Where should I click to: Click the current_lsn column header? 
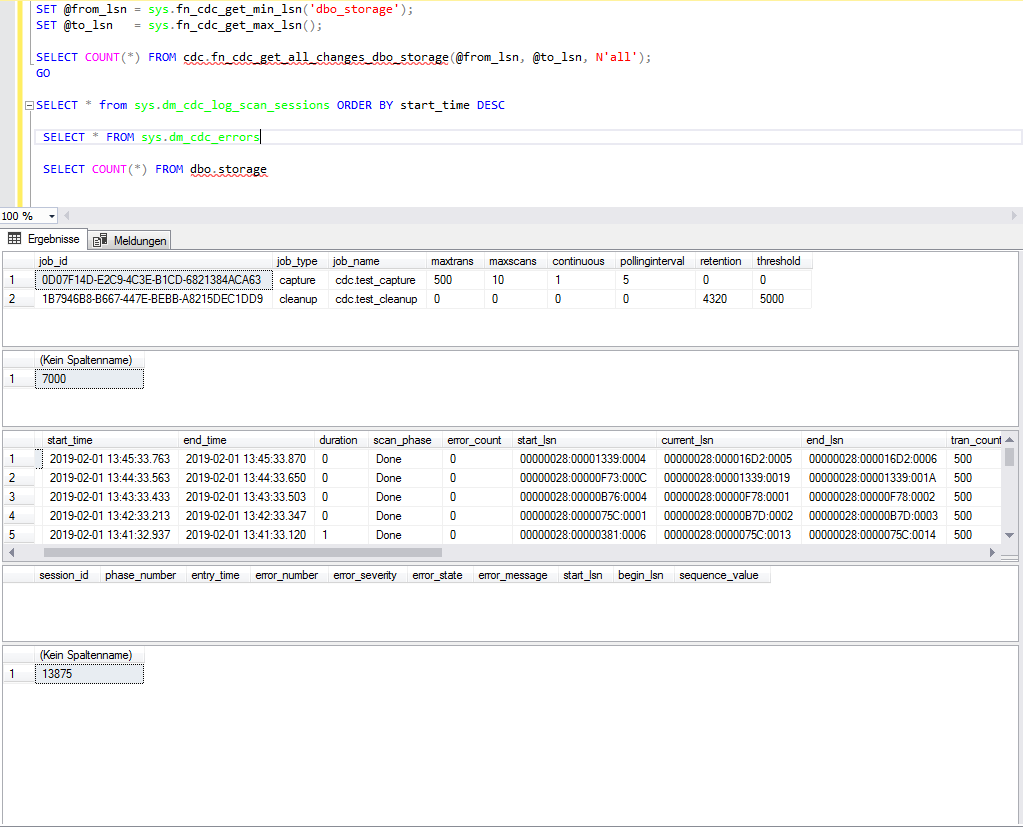point(729,440)
